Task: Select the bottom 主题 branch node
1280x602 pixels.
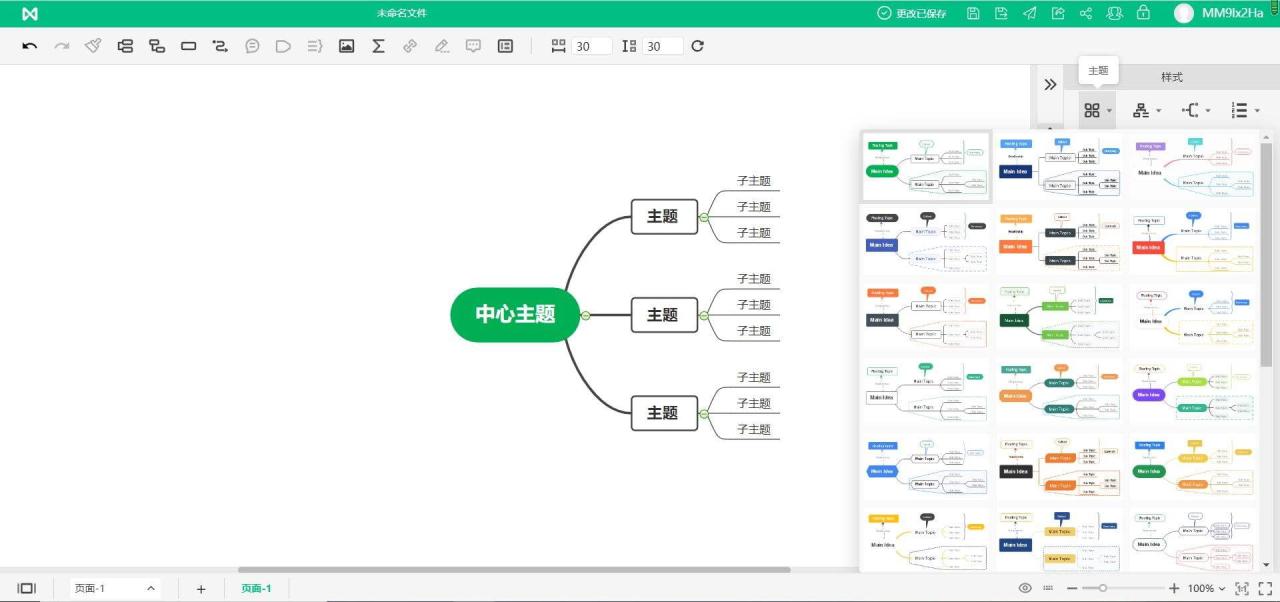Action: click(x=664, y=412)
